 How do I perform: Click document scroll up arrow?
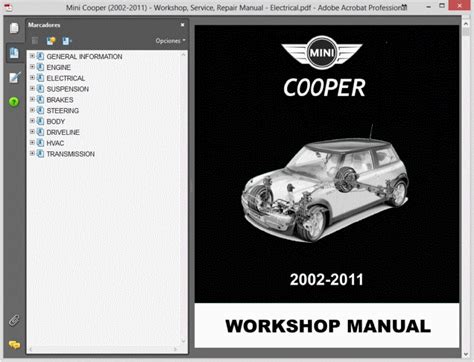point(466,24)
